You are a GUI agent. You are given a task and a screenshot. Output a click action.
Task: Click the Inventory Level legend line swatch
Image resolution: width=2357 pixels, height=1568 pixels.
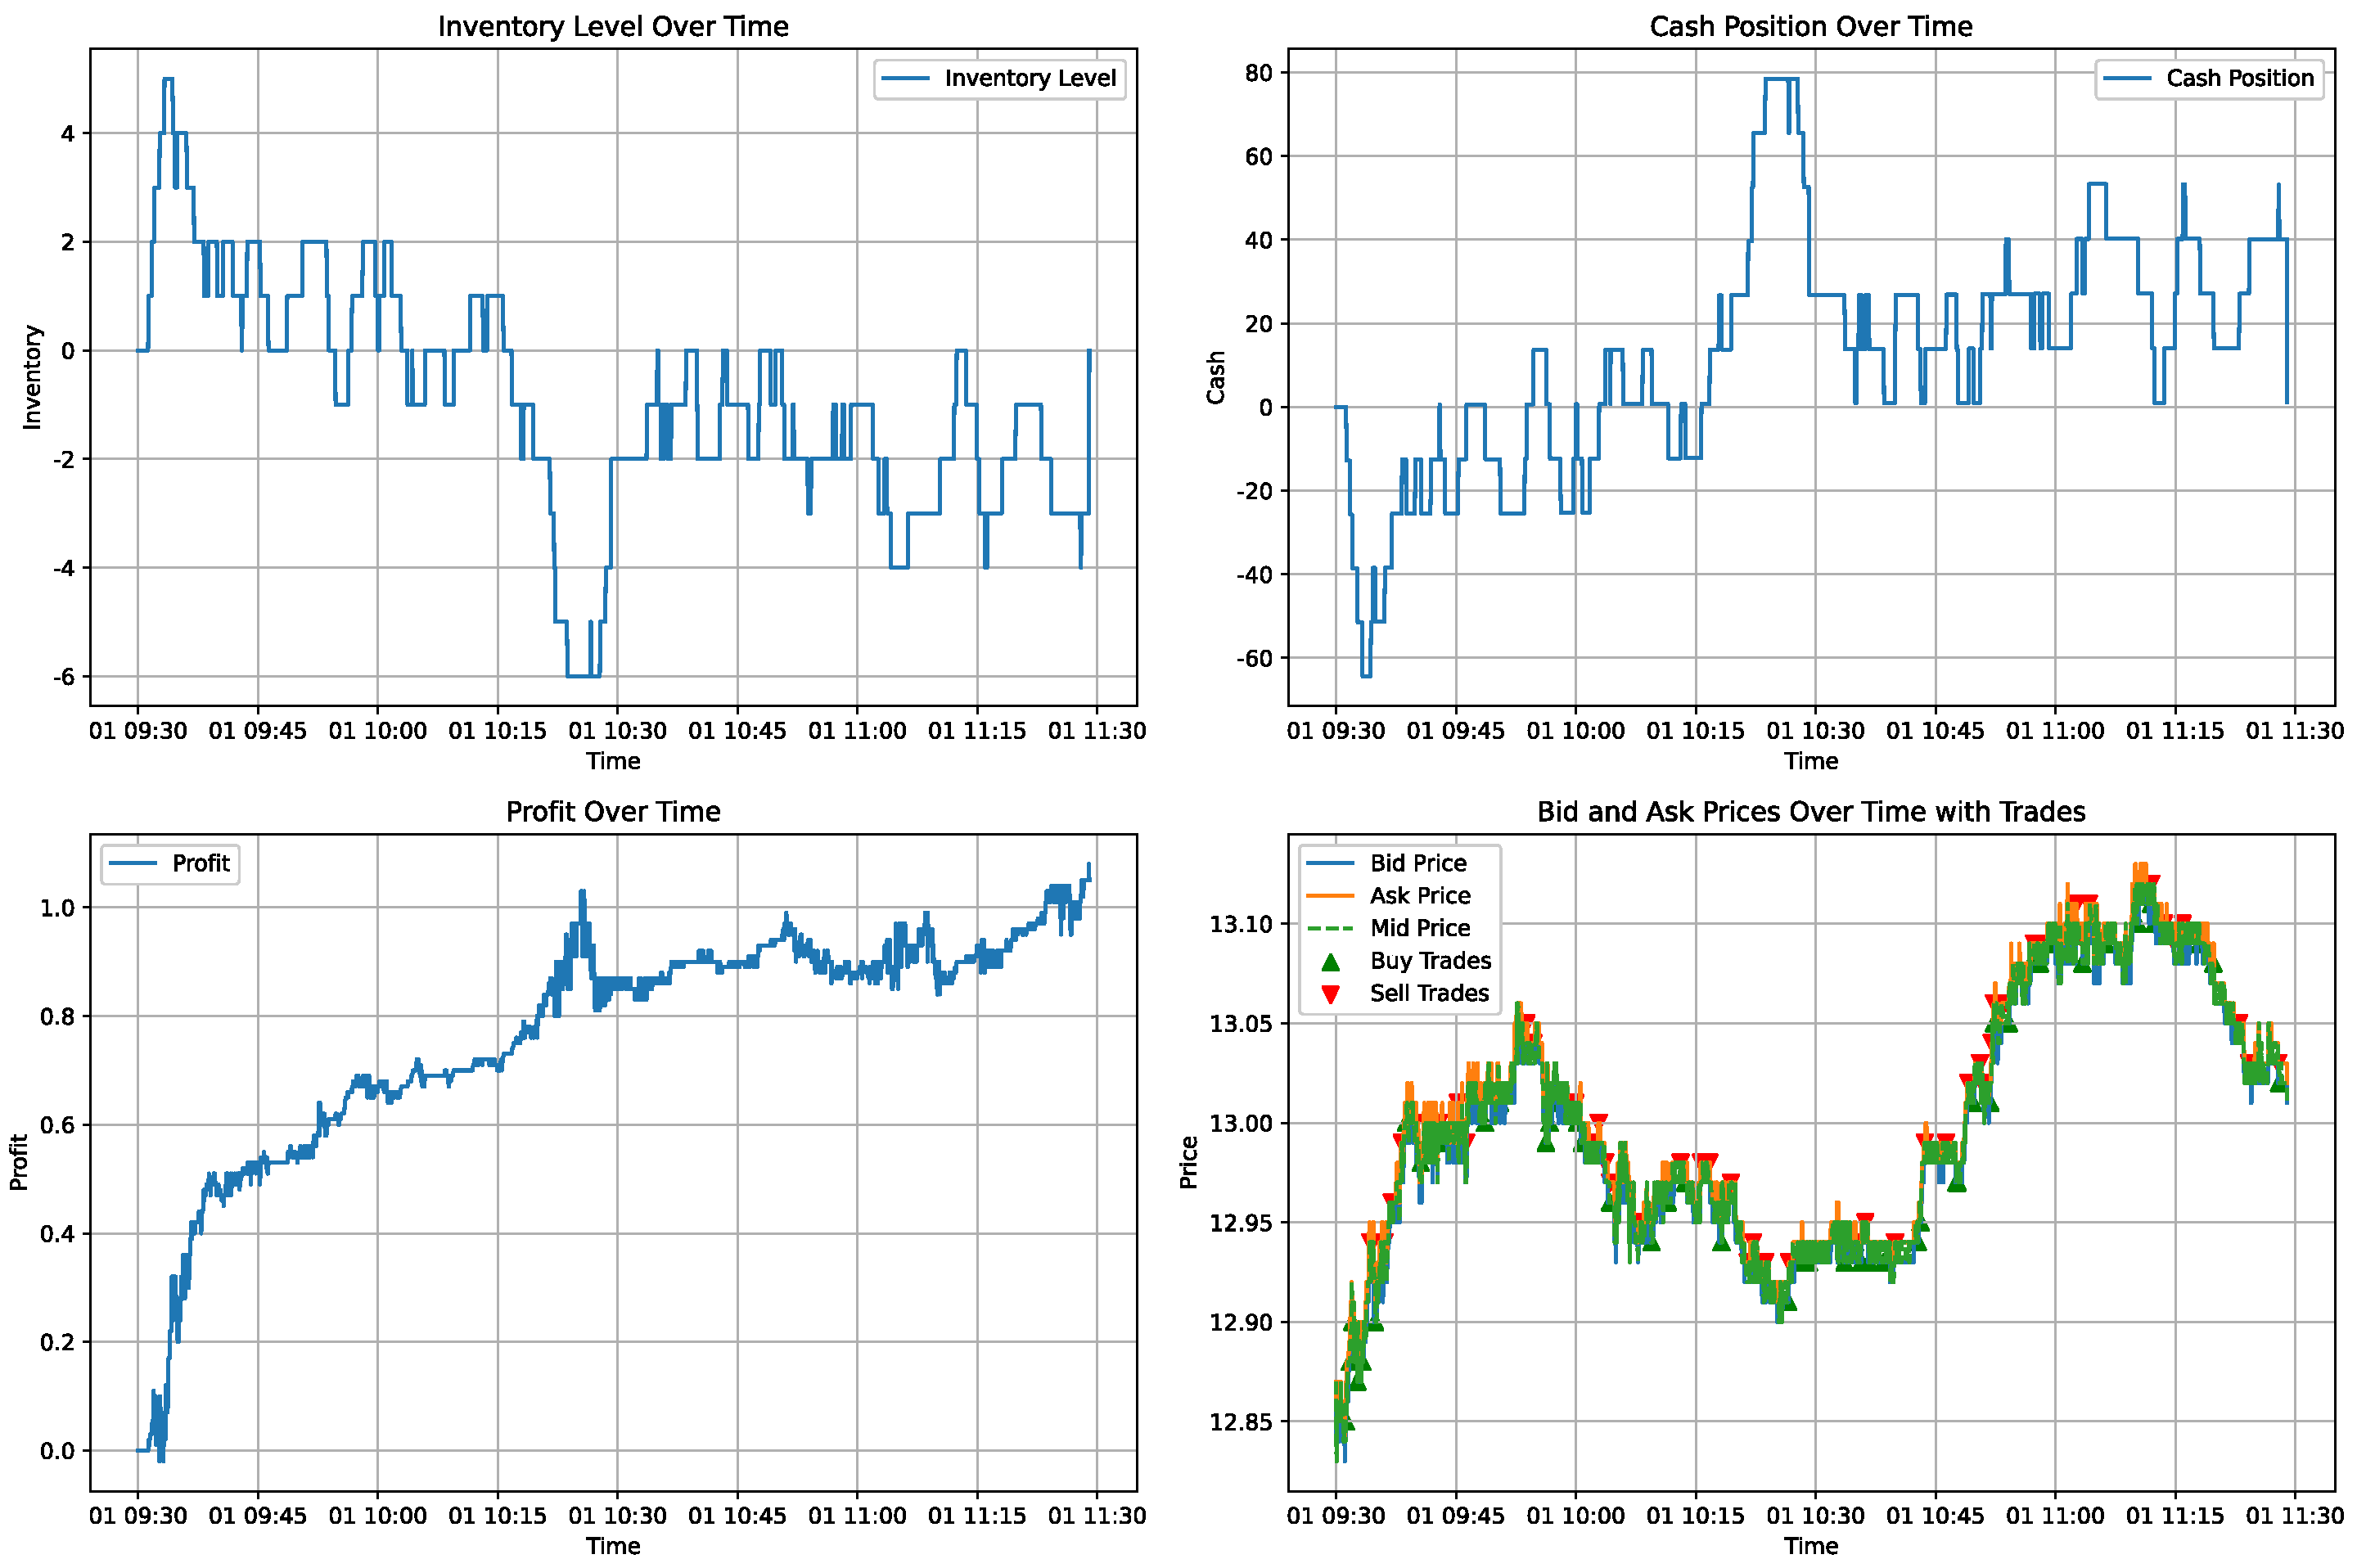pos(905,79)
